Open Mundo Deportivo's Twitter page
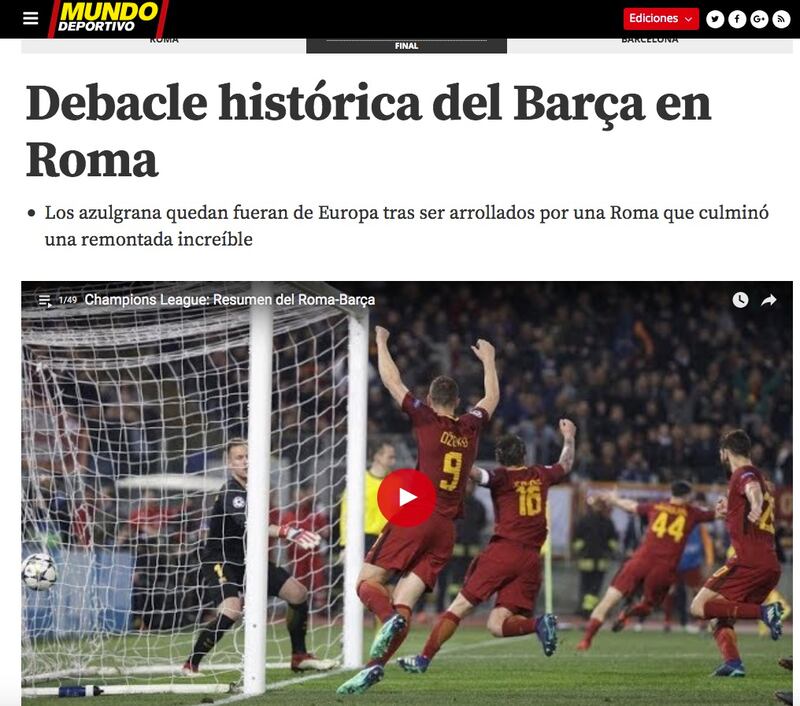800x706 pixels. coord(715,19)
